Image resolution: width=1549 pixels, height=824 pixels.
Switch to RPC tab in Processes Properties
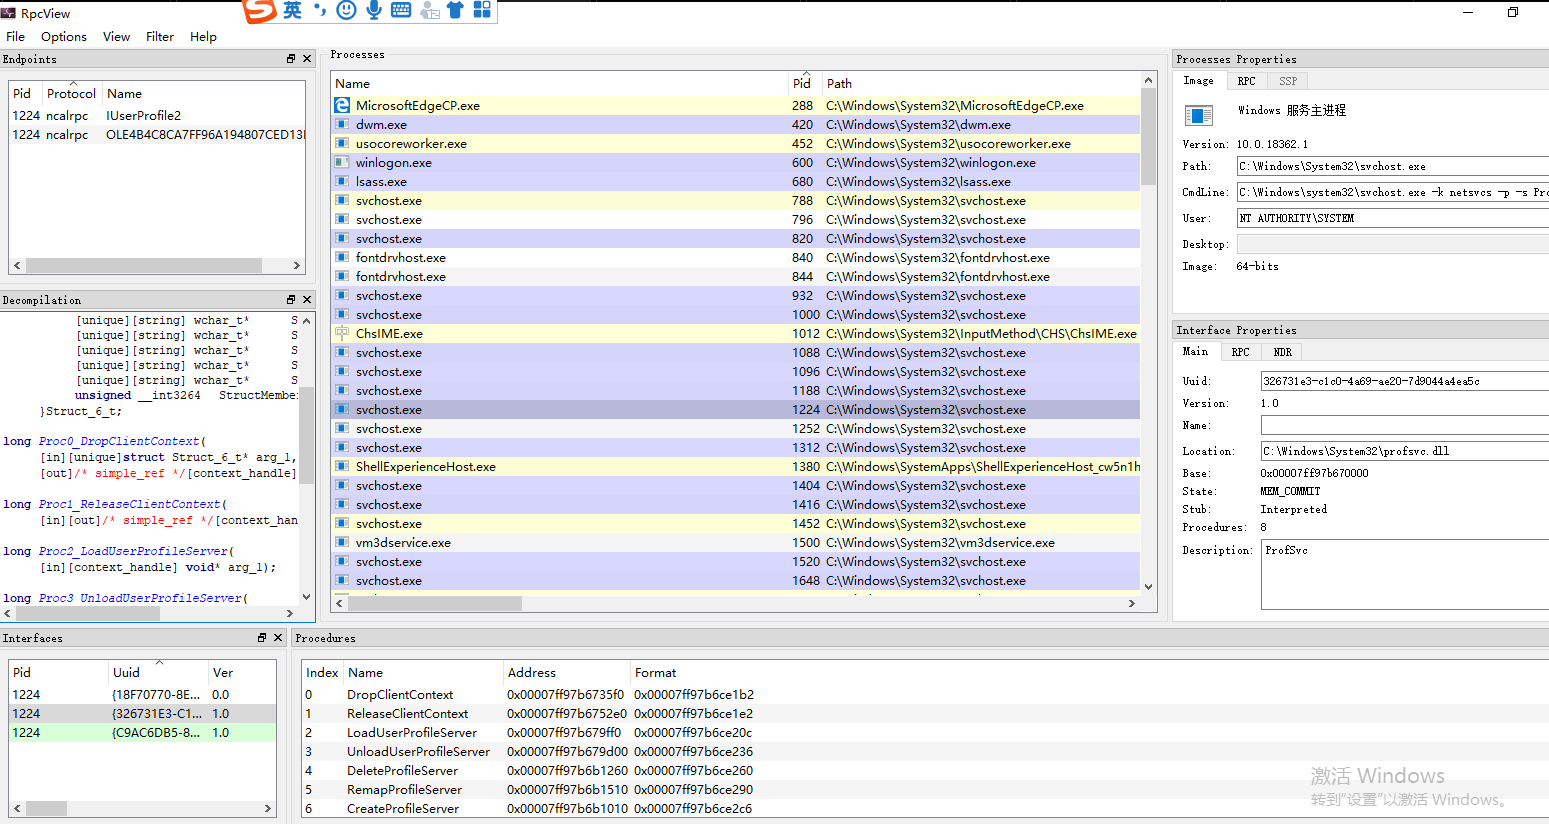(x=1246, y=81)
